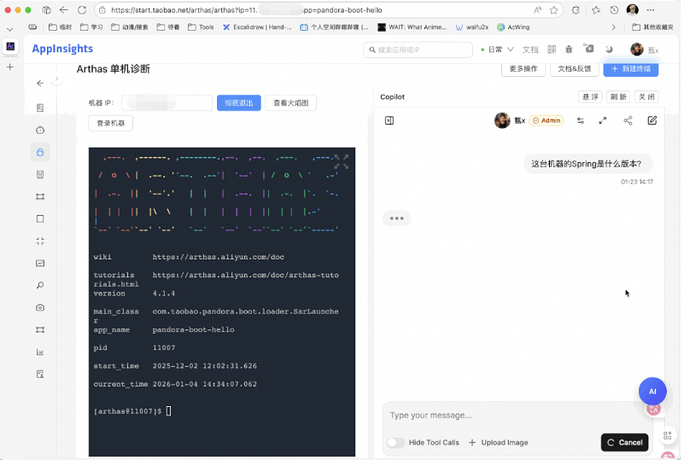This screenshot has width=690, height=465.
Task: Open the Excalidraw bookmark
Action: coord(257,27)
